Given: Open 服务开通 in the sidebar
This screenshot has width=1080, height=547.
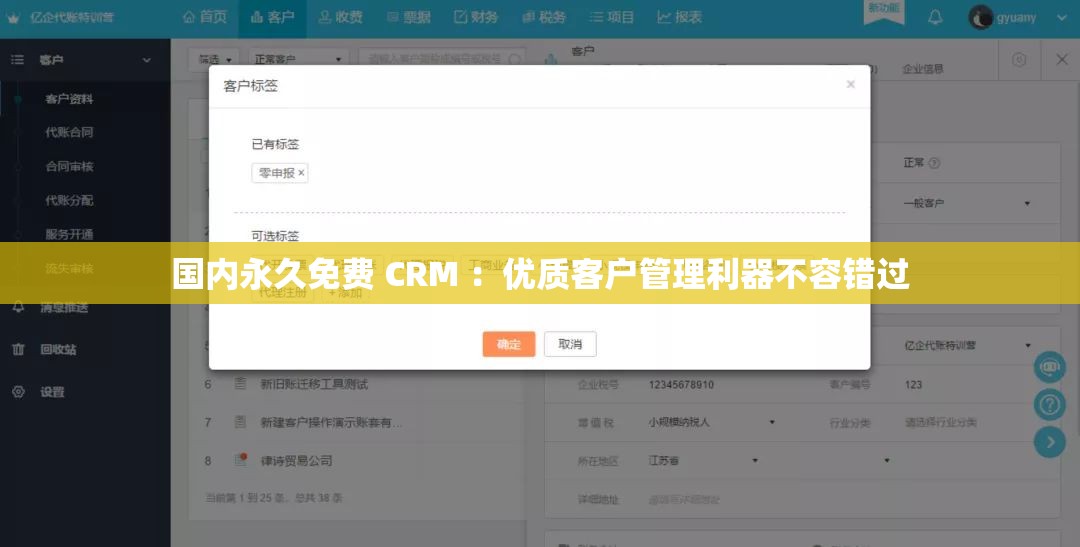Looking at the screenshot, I should [69, 234].
